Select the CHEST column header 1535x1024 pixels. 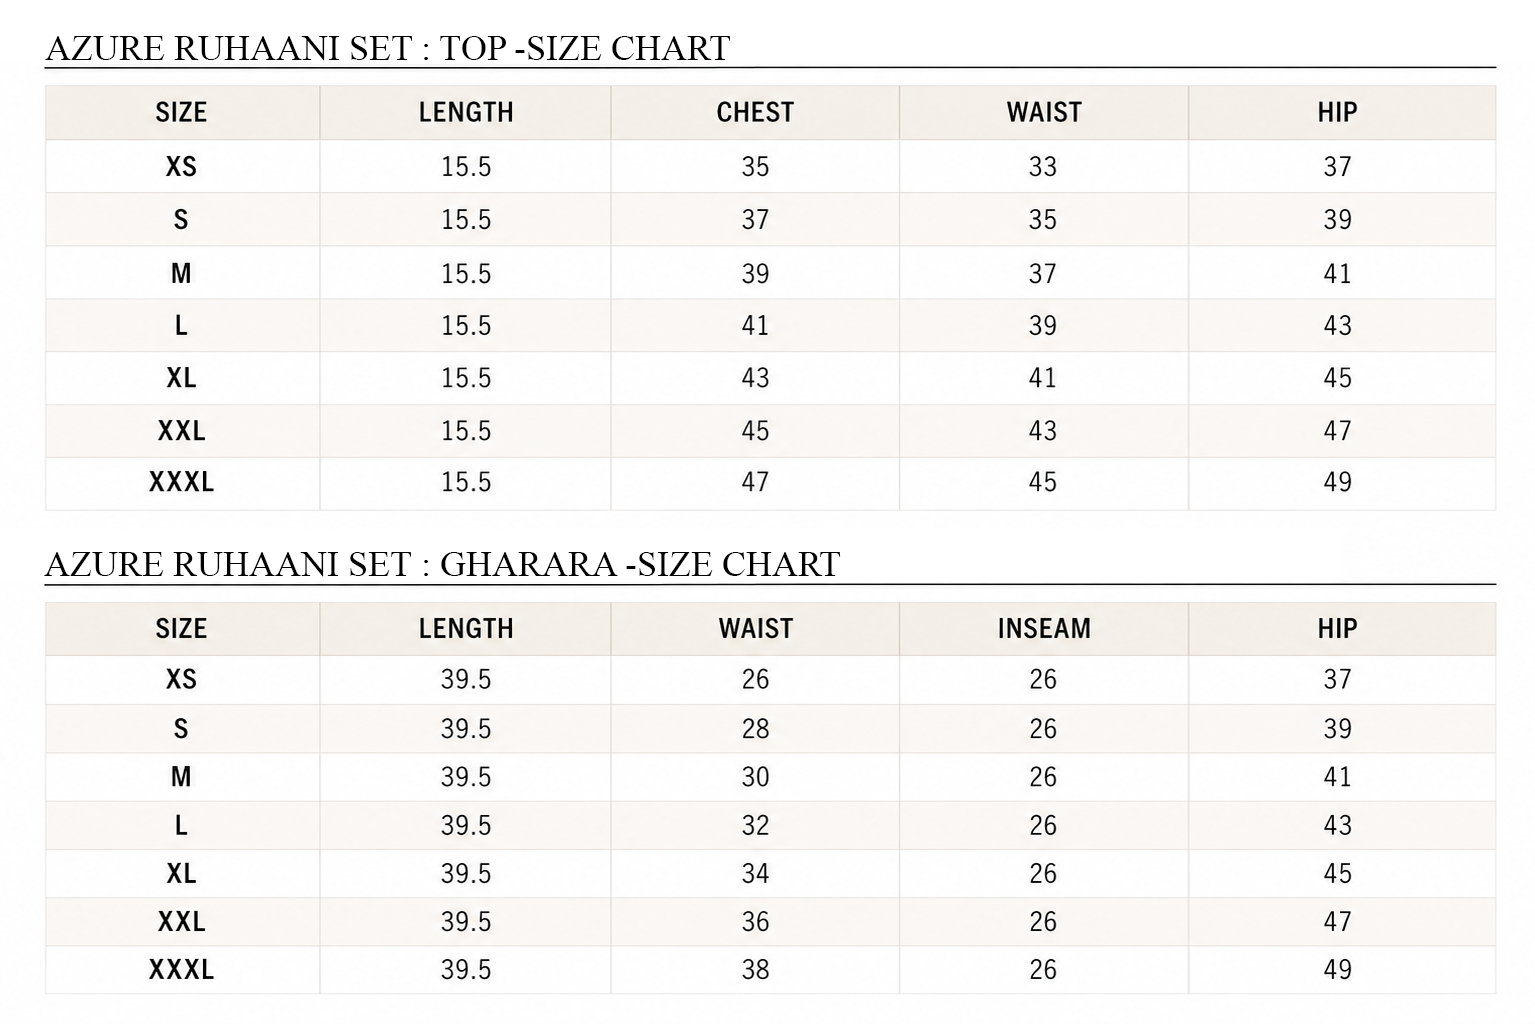[x=755, y=112]
